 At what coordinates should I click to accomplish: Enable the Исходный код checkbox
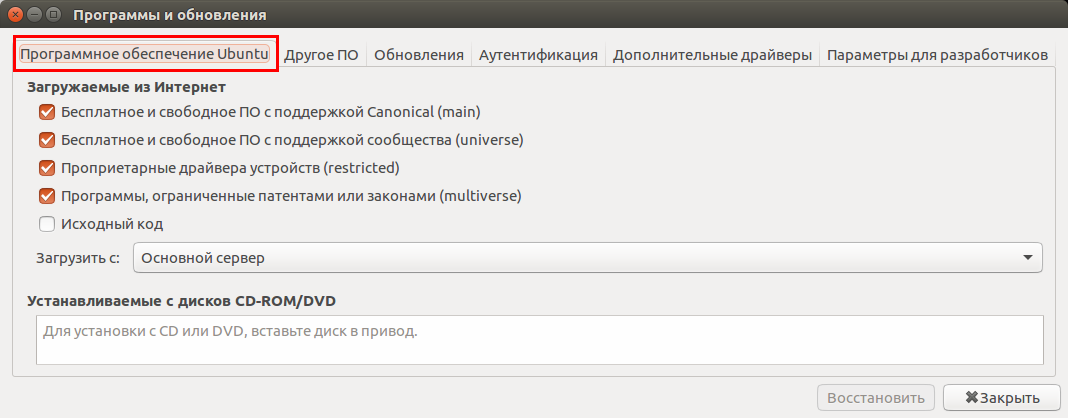[47, 224]
